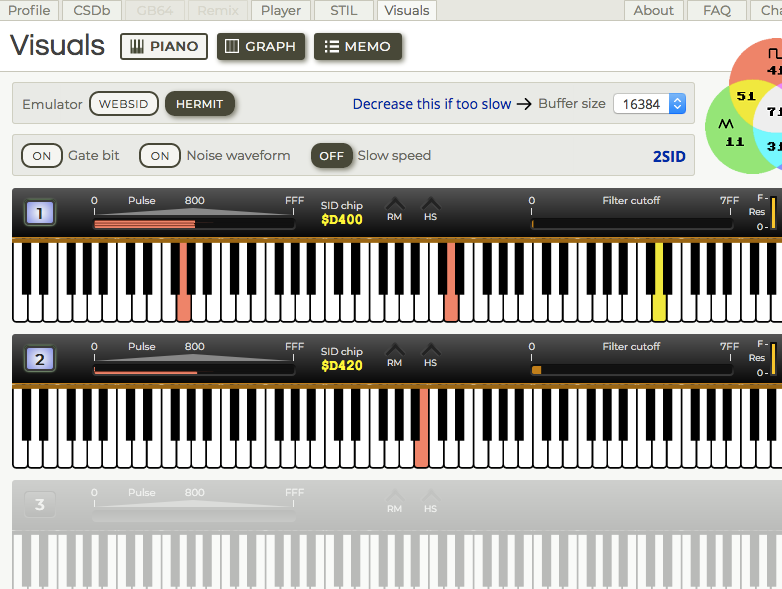The width and height of the screenshot is (782, 589).
Task: Click the $D400 SID chip address
Action: (342, 219)
